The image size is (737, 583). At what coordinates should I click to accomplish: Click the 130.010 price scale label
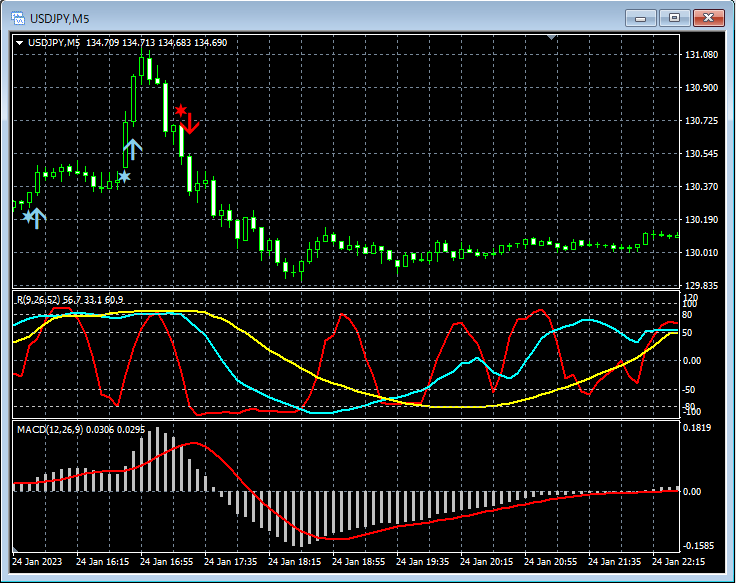(x=701, y=253)
